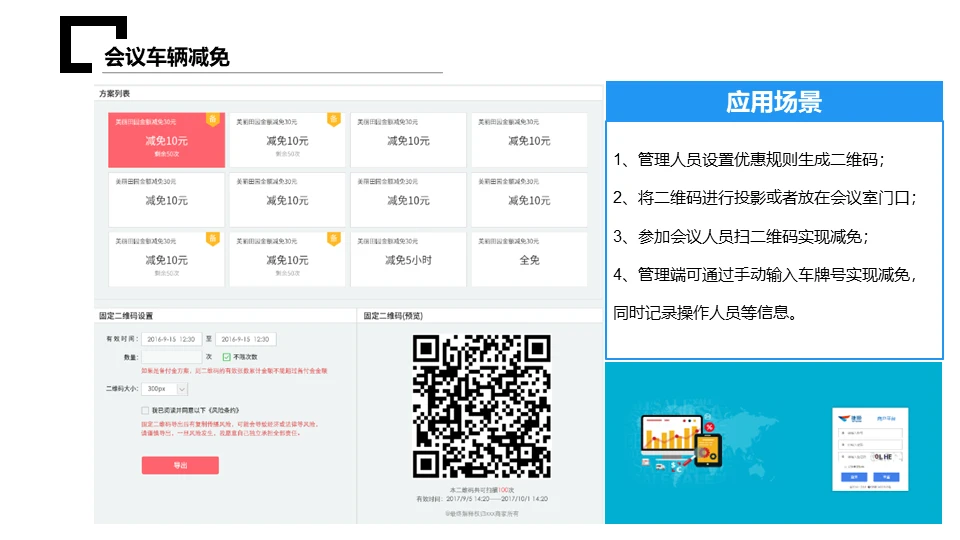960x540 pixels.
Task: Click text 同时记录操作人员等信息
Action: [x=701, y=313]
